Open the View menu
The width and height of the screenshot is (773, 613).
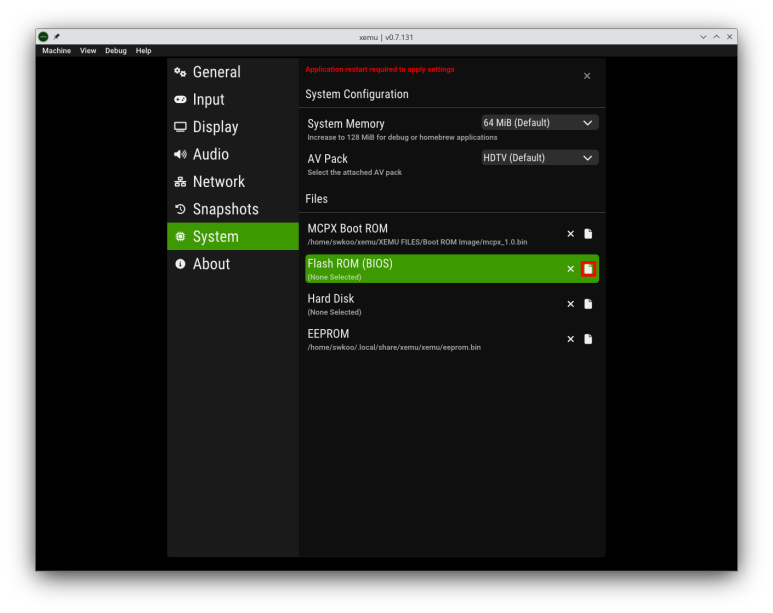coord(88,51)
